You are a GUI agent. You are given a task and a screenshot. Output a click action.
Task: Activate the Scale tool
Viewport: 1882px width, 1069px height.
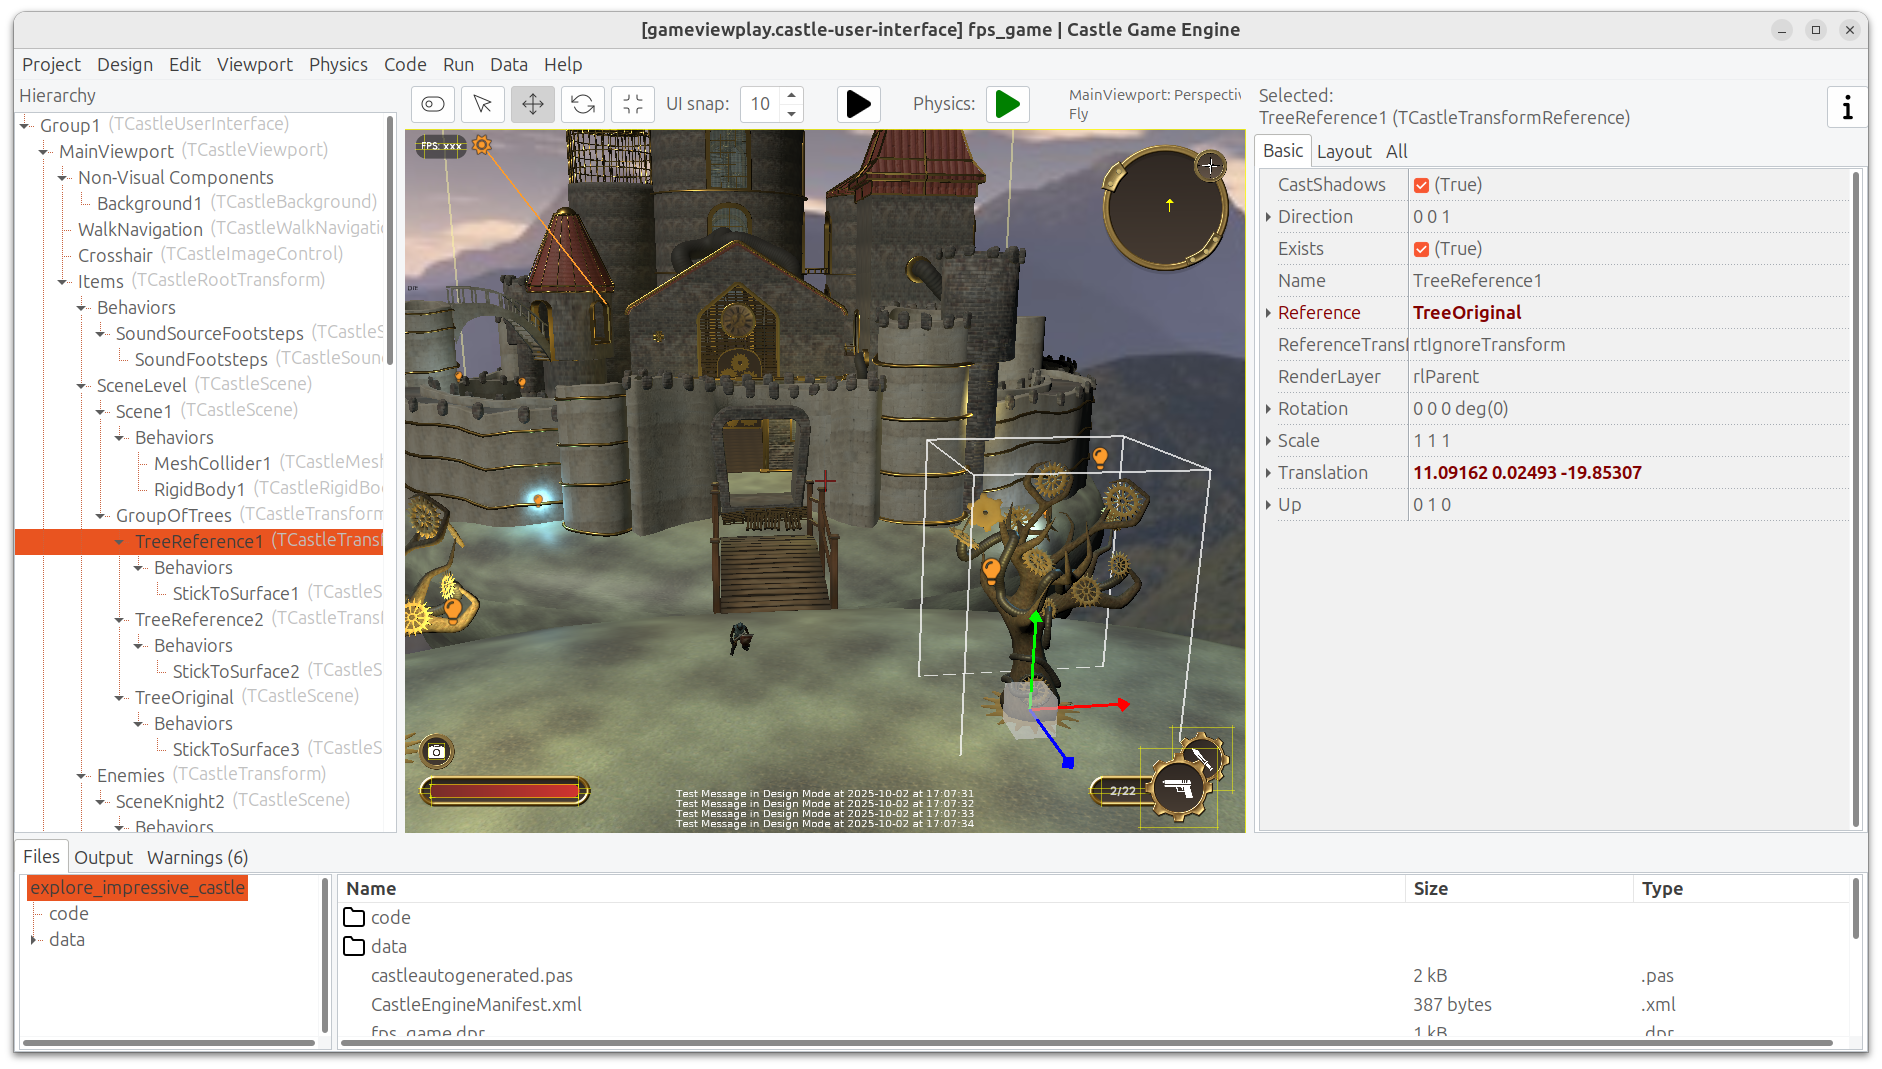click(633, 104)
